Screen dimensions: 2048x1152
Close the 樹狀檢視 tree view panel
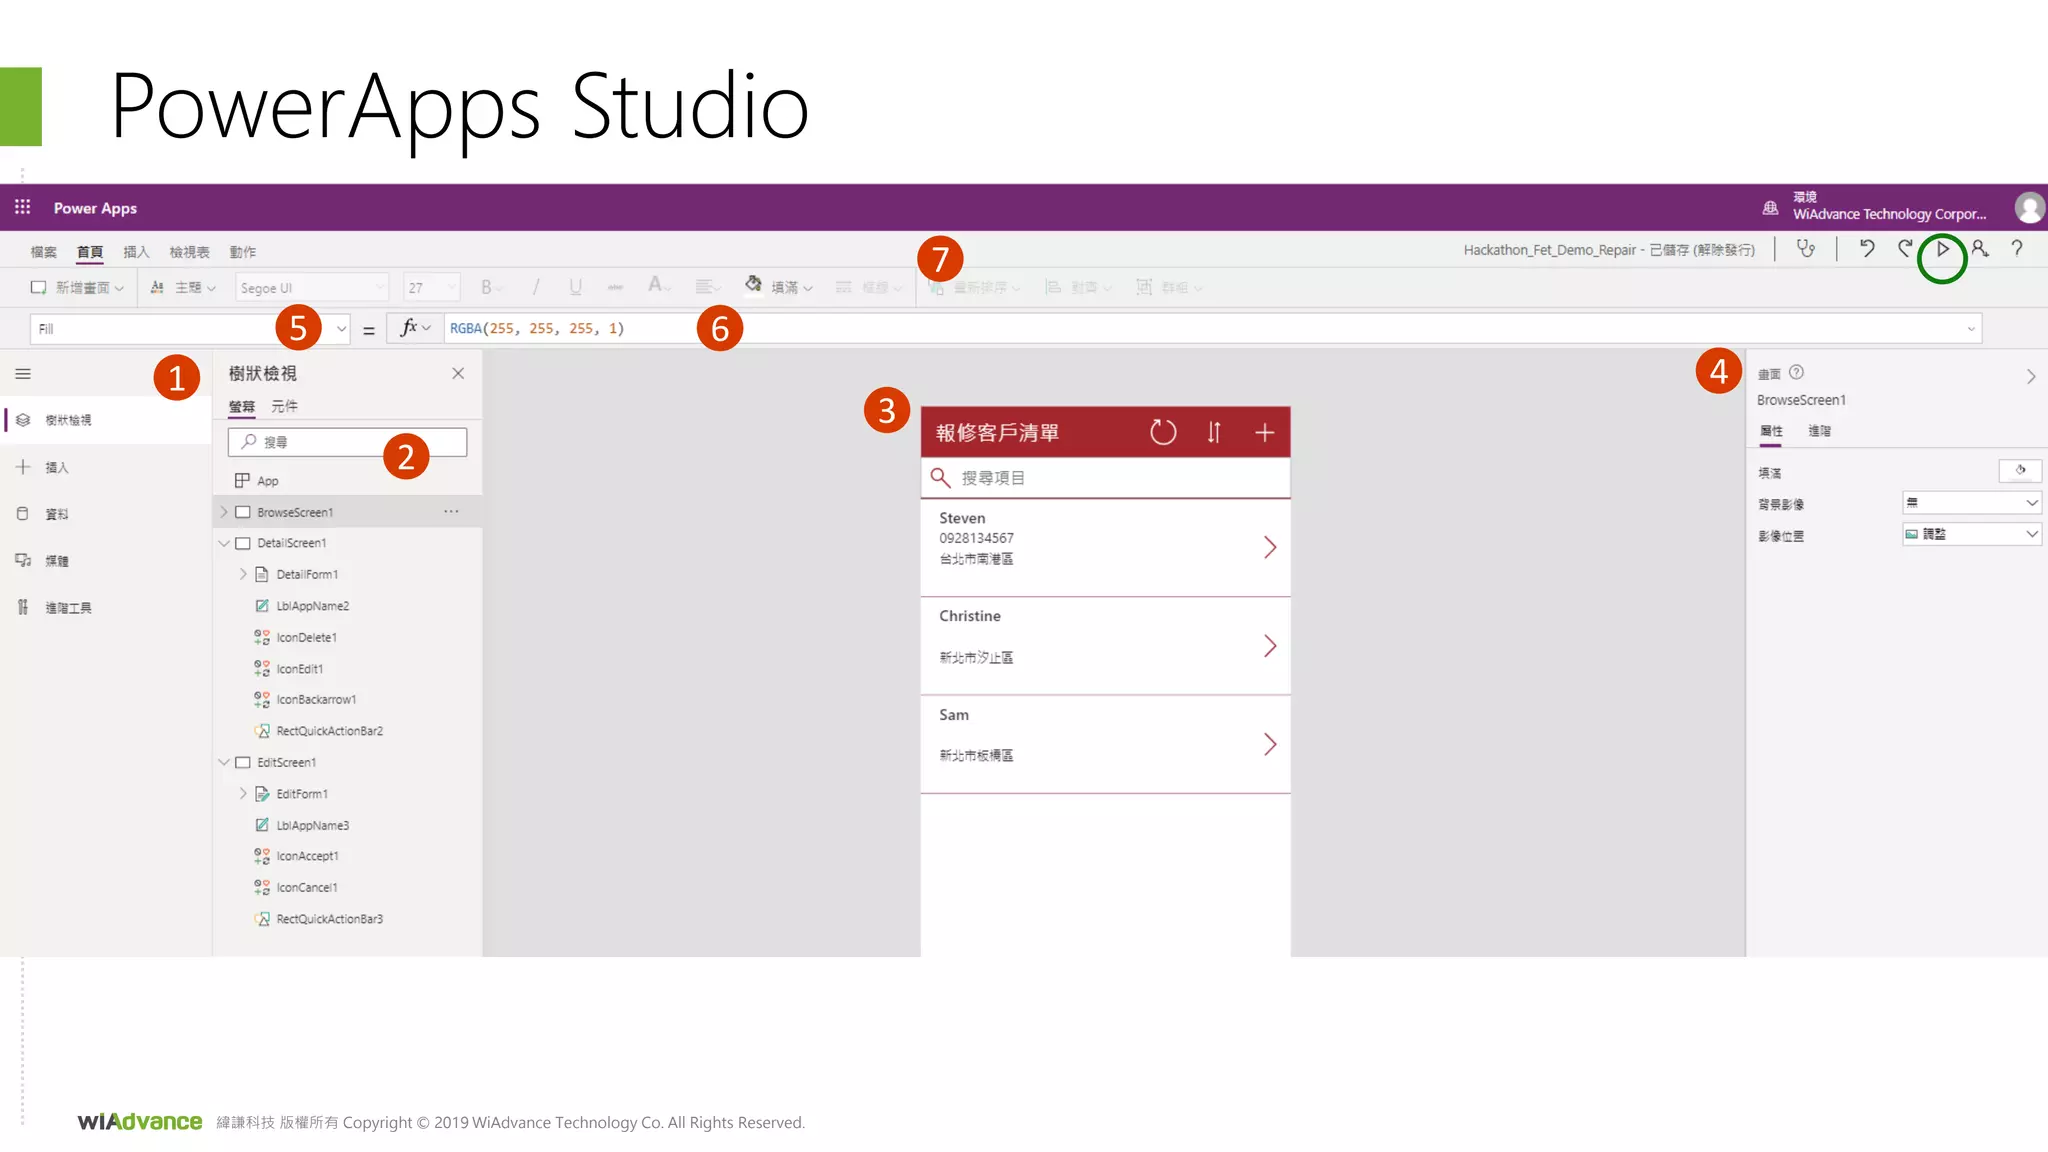(x=458, y=373)
